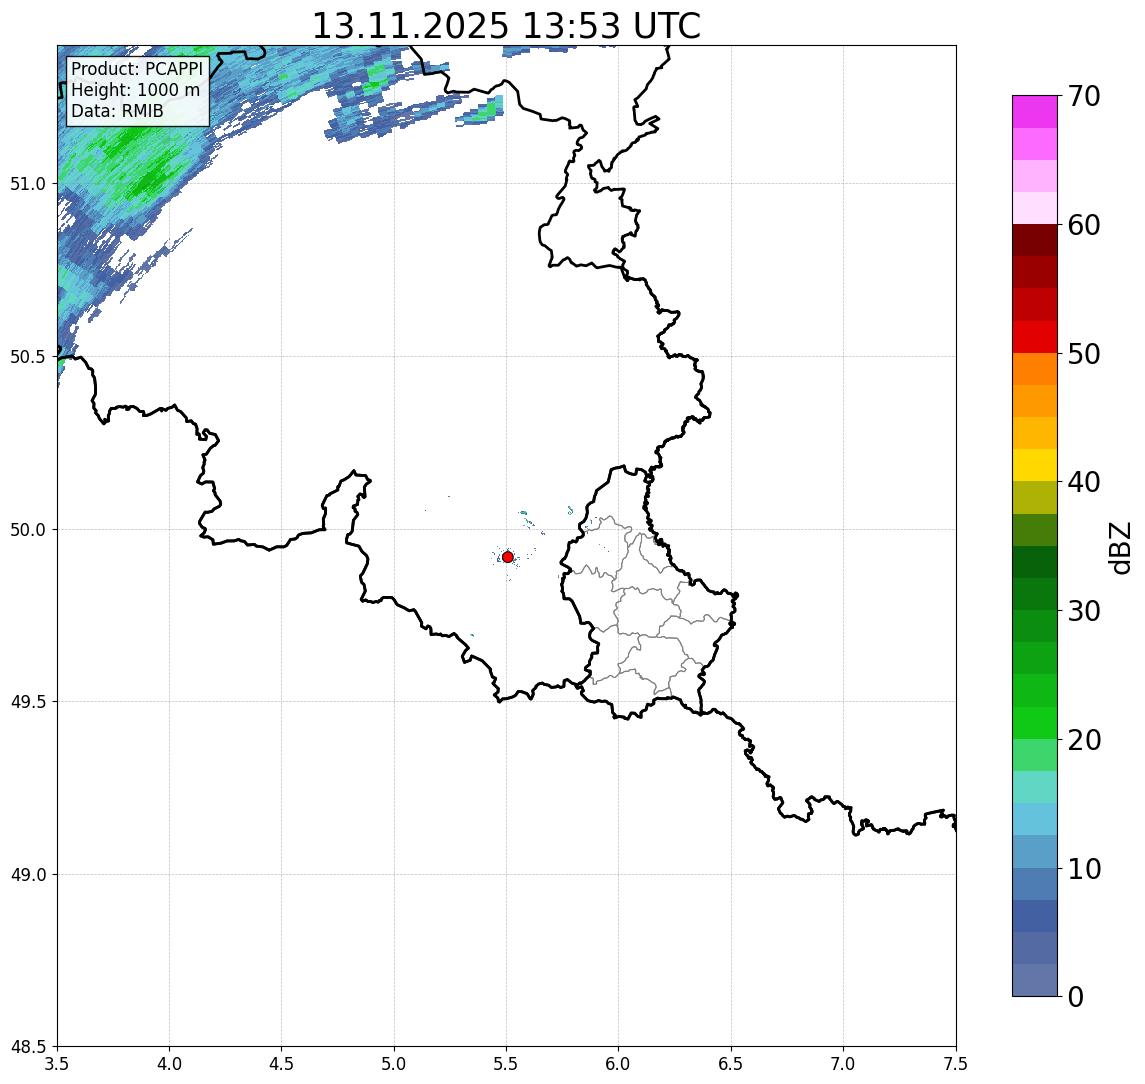
Task: Click the latitude axis label 49.0
Action: 28,874
